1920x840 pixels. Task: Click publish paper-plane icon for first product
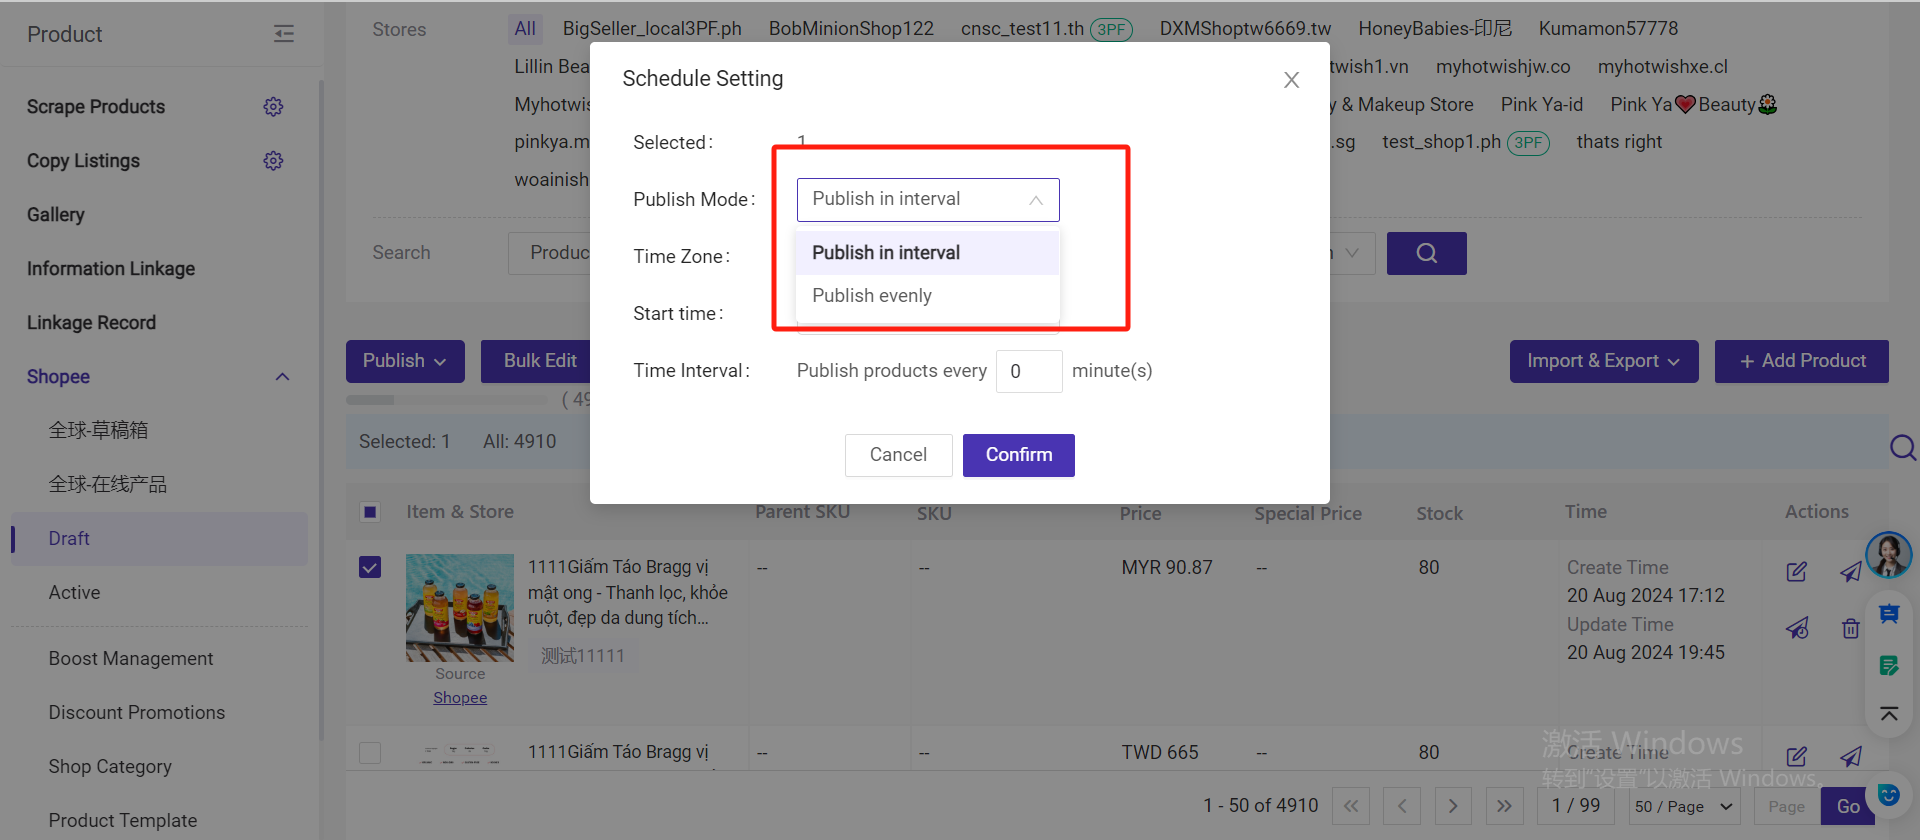point(1850,571)
